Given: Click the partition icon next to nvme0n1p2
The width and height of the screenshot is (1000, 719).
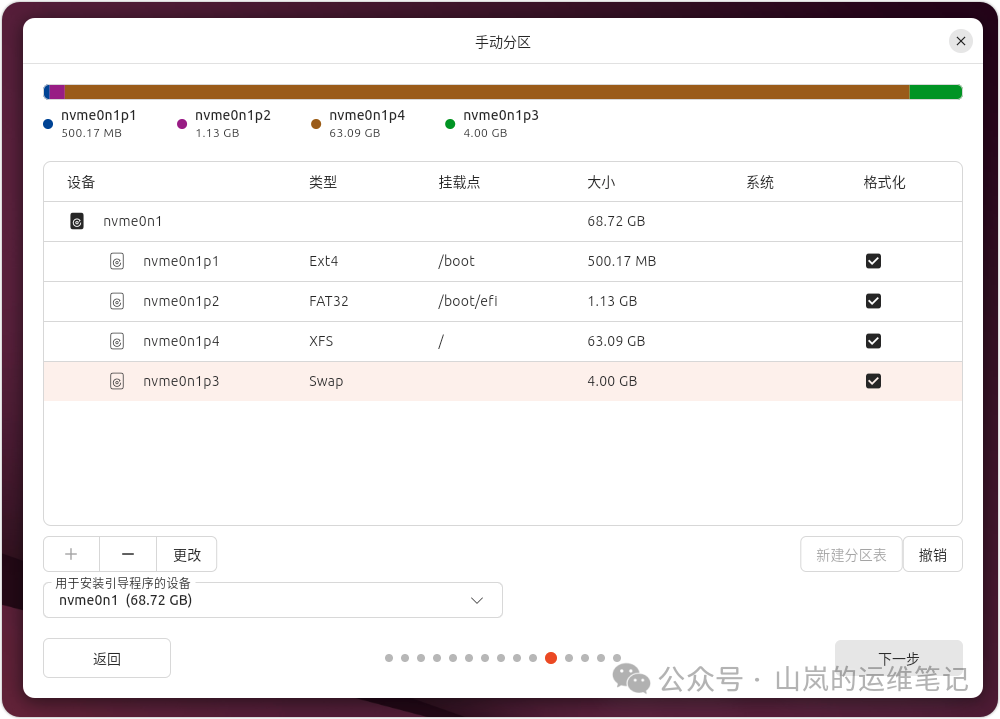Looking at the screenshot, I should pyautogui.click(x=117, y=301).
